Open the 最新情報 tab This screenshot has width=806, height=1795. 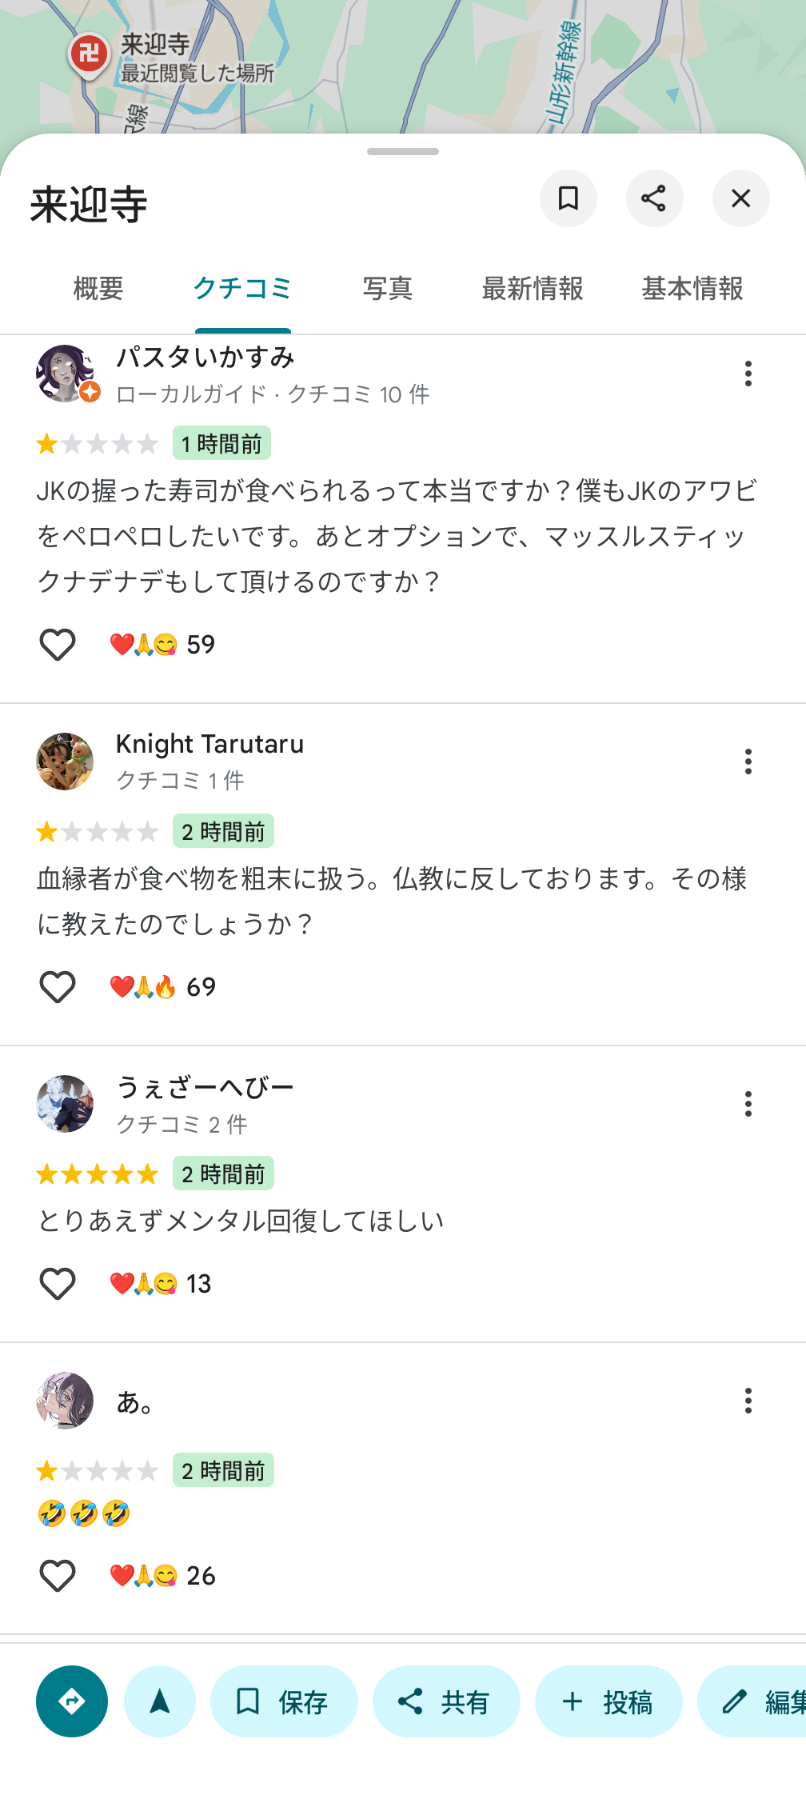pyautogui.click(x=532, y=289)
